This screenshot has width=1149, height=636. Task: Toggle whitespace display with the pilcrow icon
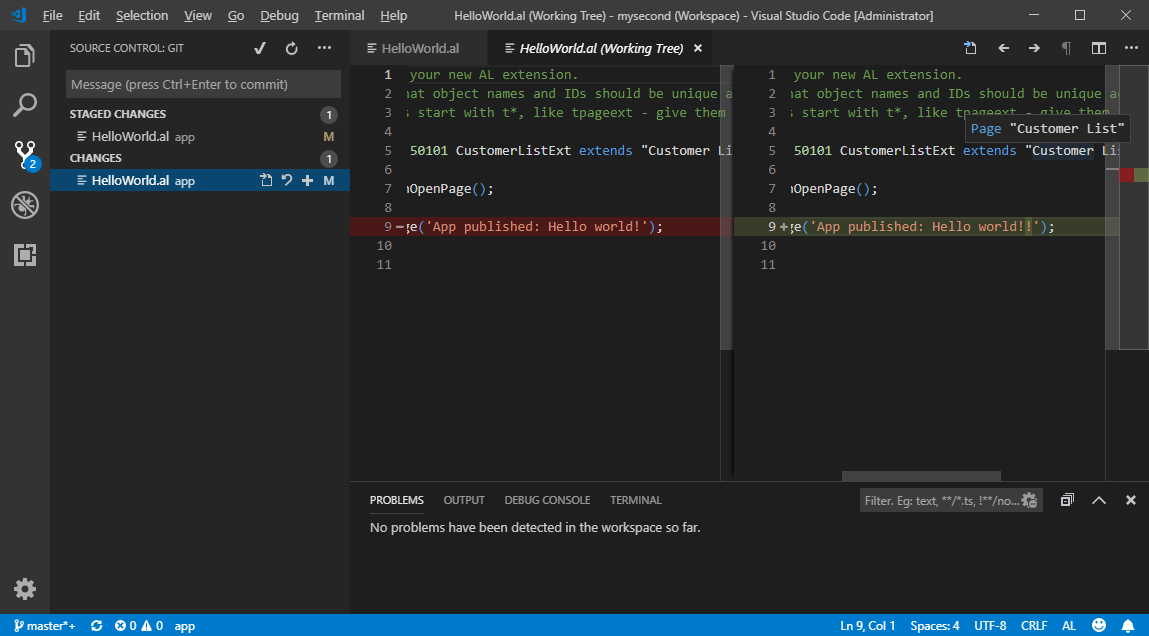pos(1066,48)
